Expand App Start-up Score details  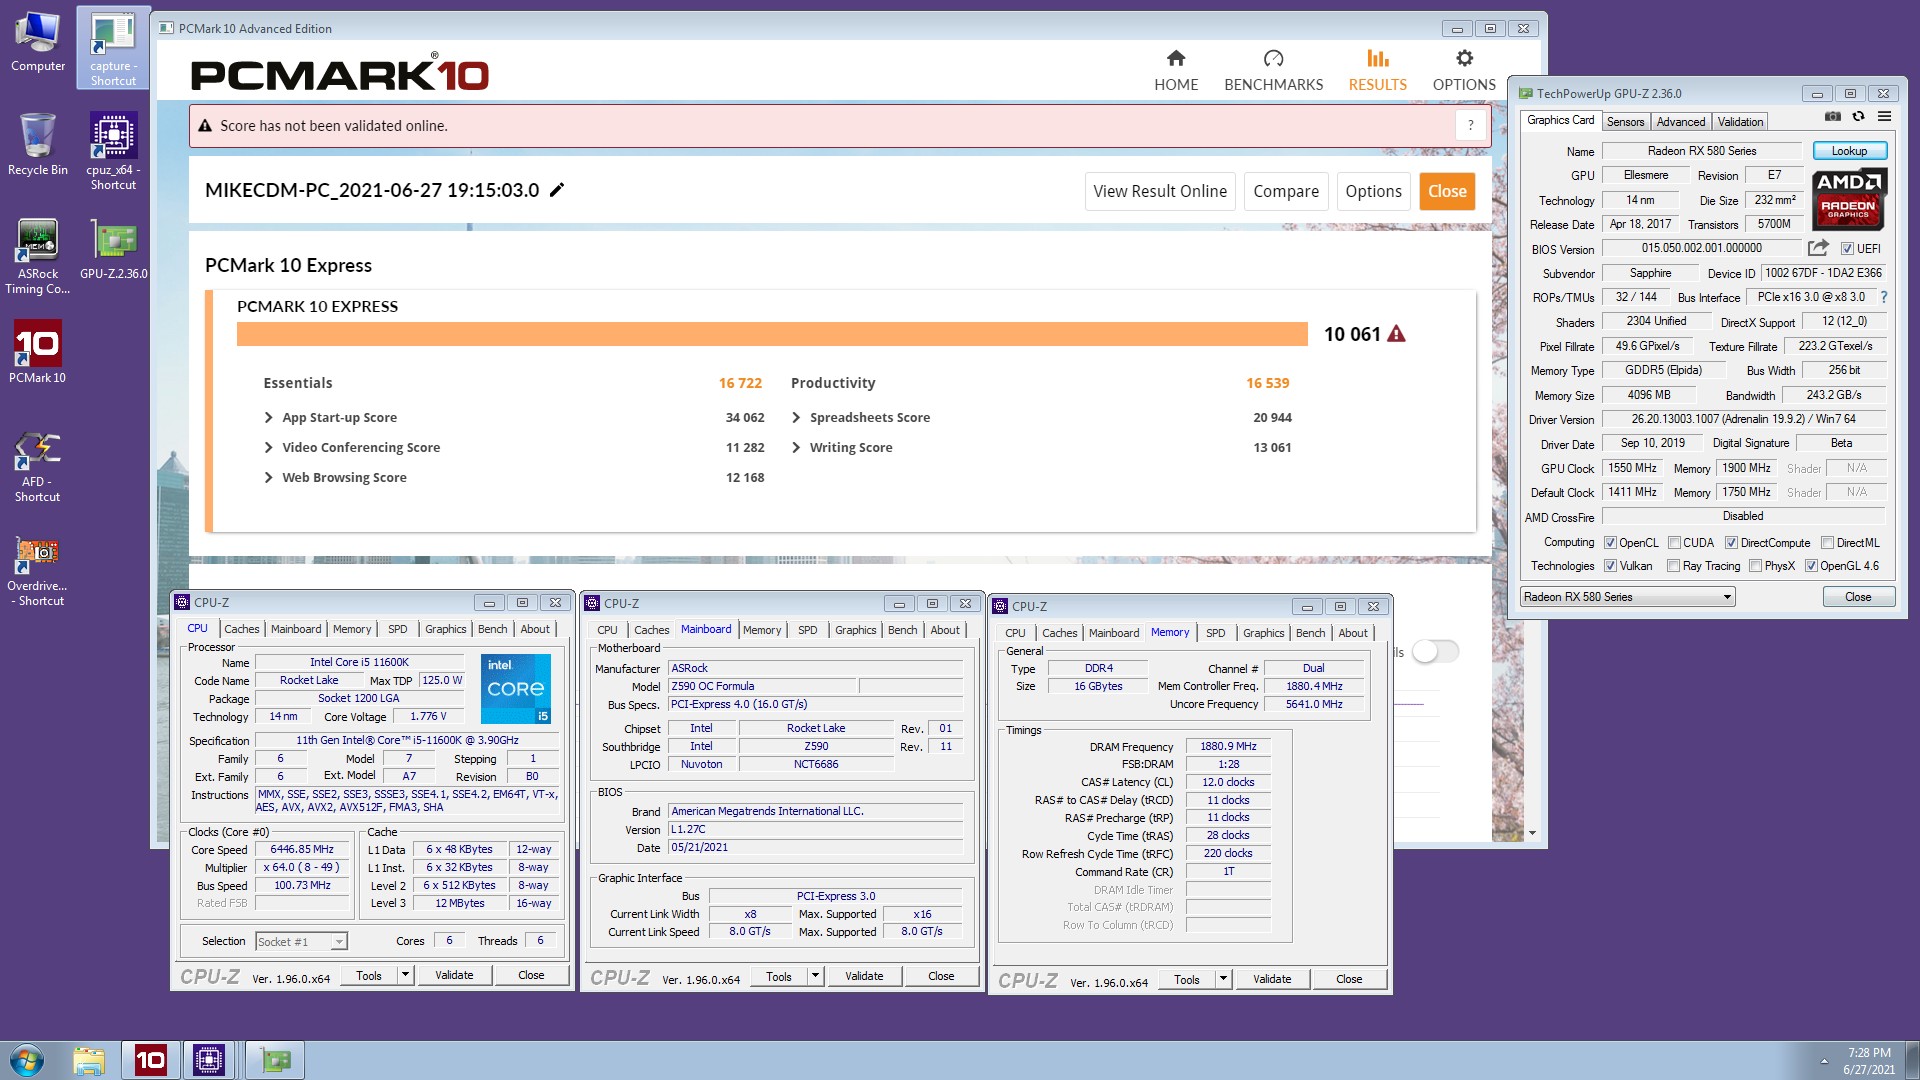point(268,418)
